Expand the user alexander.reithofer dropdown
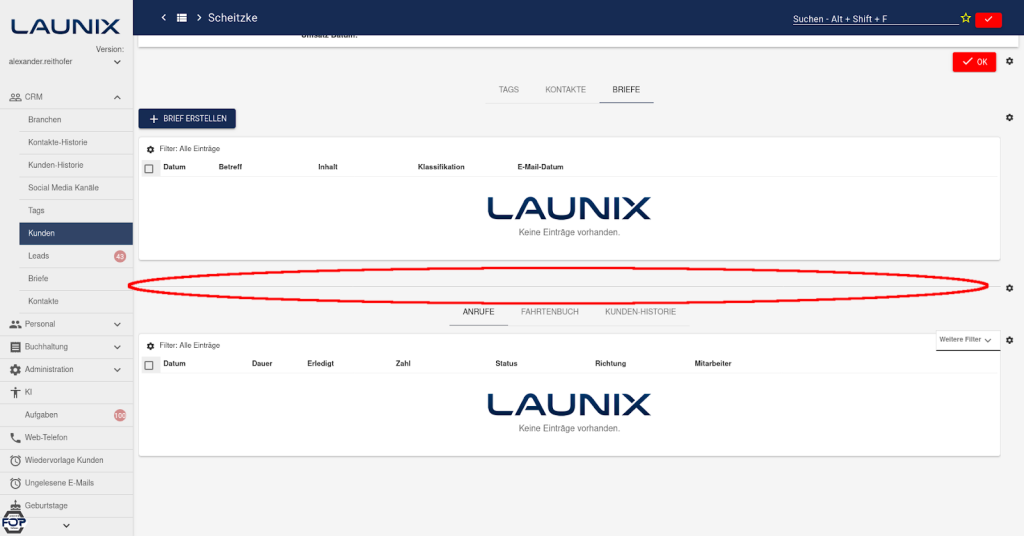This screenshot has height=536, width=1024. coord(117,62)
